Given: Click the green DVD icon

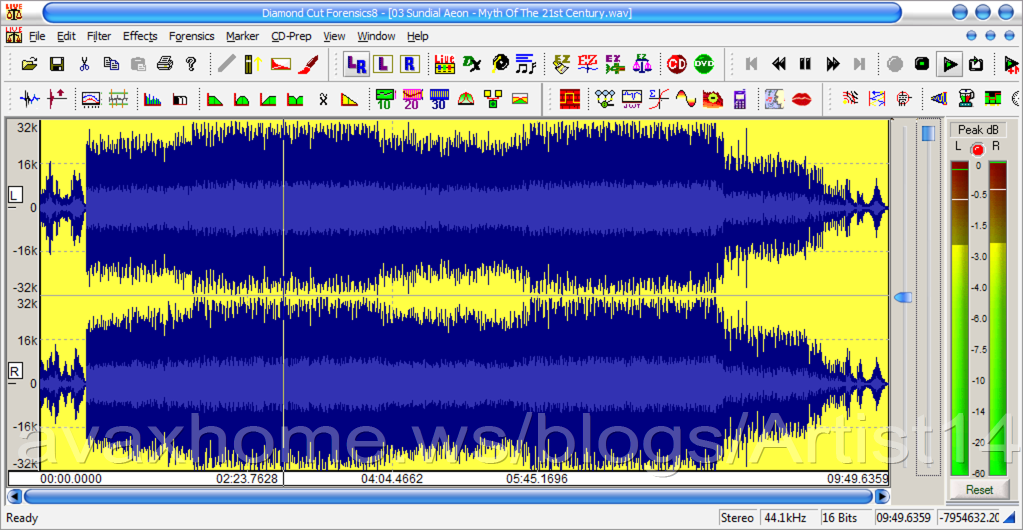Looking at the screenshot, I should pyautogui.click(x=704, y=64).
